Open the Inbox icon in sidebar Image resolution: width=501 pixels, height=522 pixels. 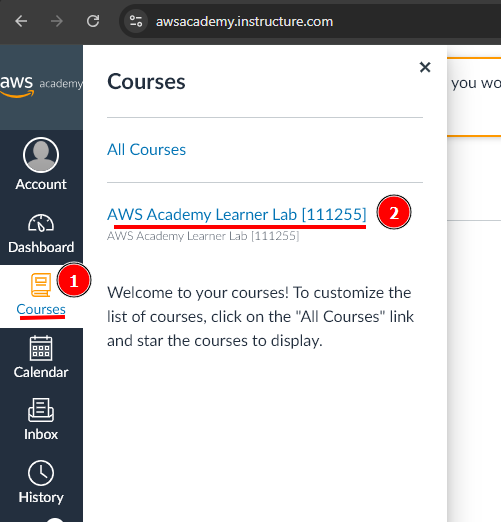point(41,410)
